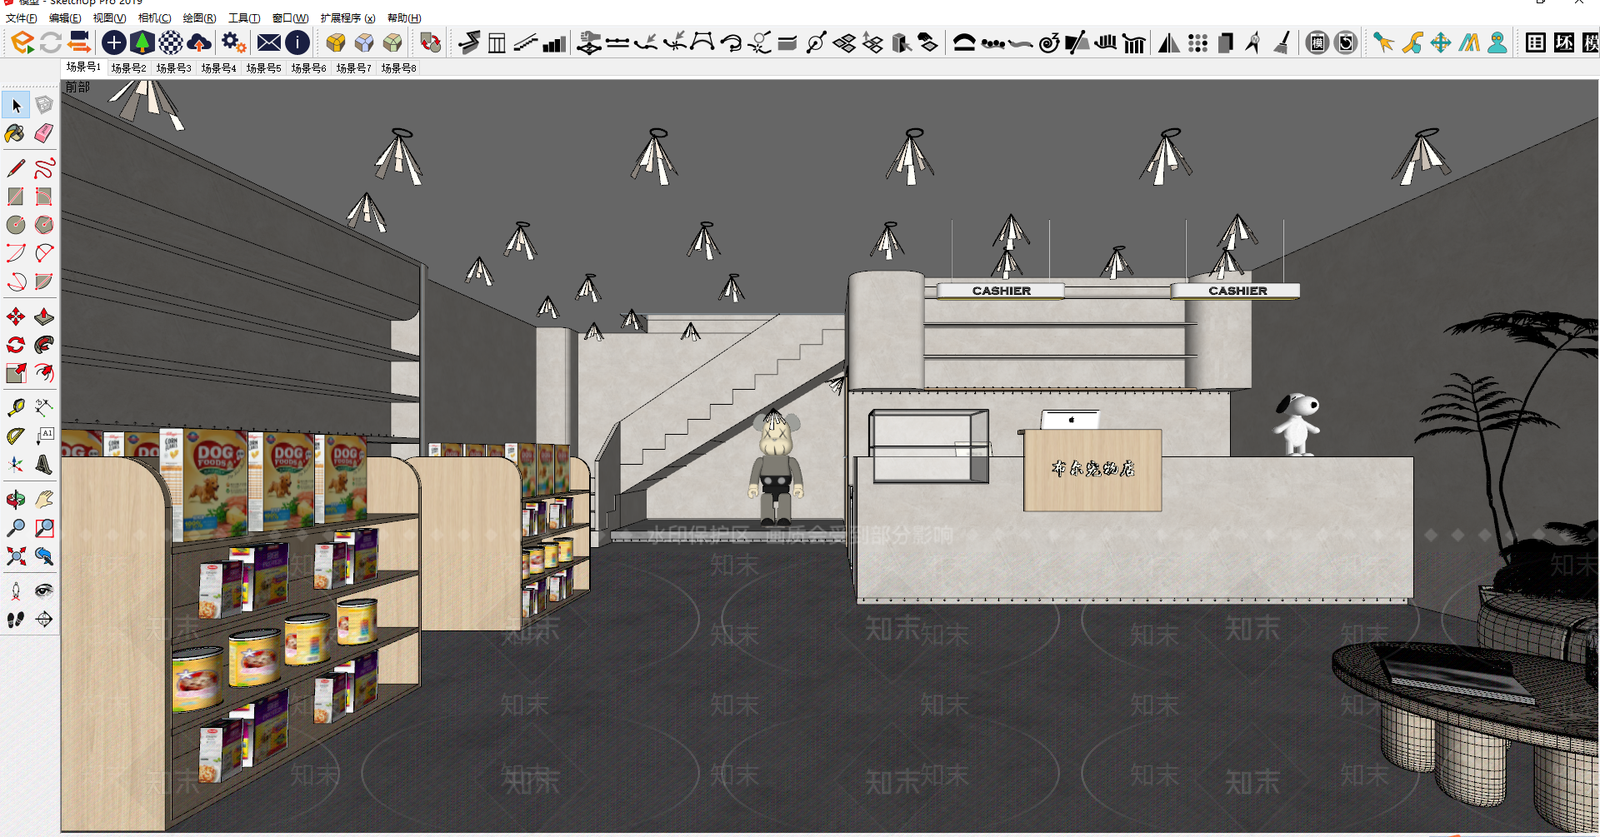Click the Zoom Extents tool
Viewport: 1600px width, 837px height.
[16, 556]
